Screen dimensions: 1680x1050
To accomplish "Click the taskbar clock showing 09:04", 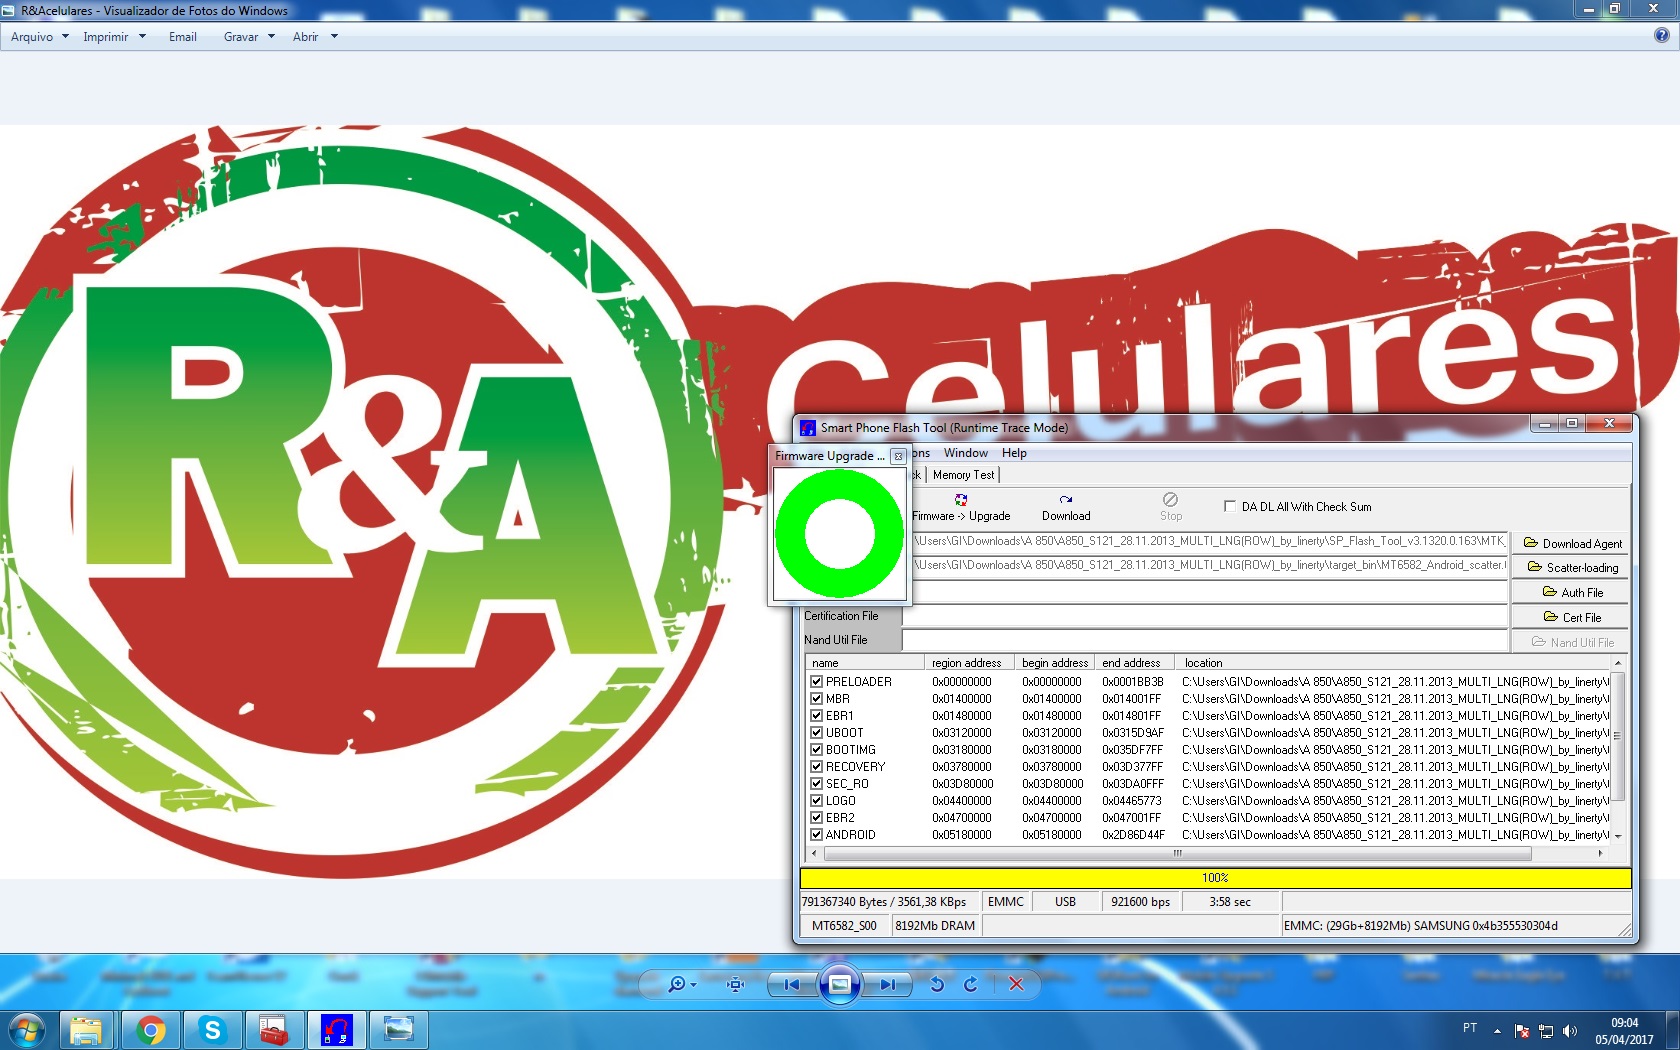I will tap(1624, 1031).
